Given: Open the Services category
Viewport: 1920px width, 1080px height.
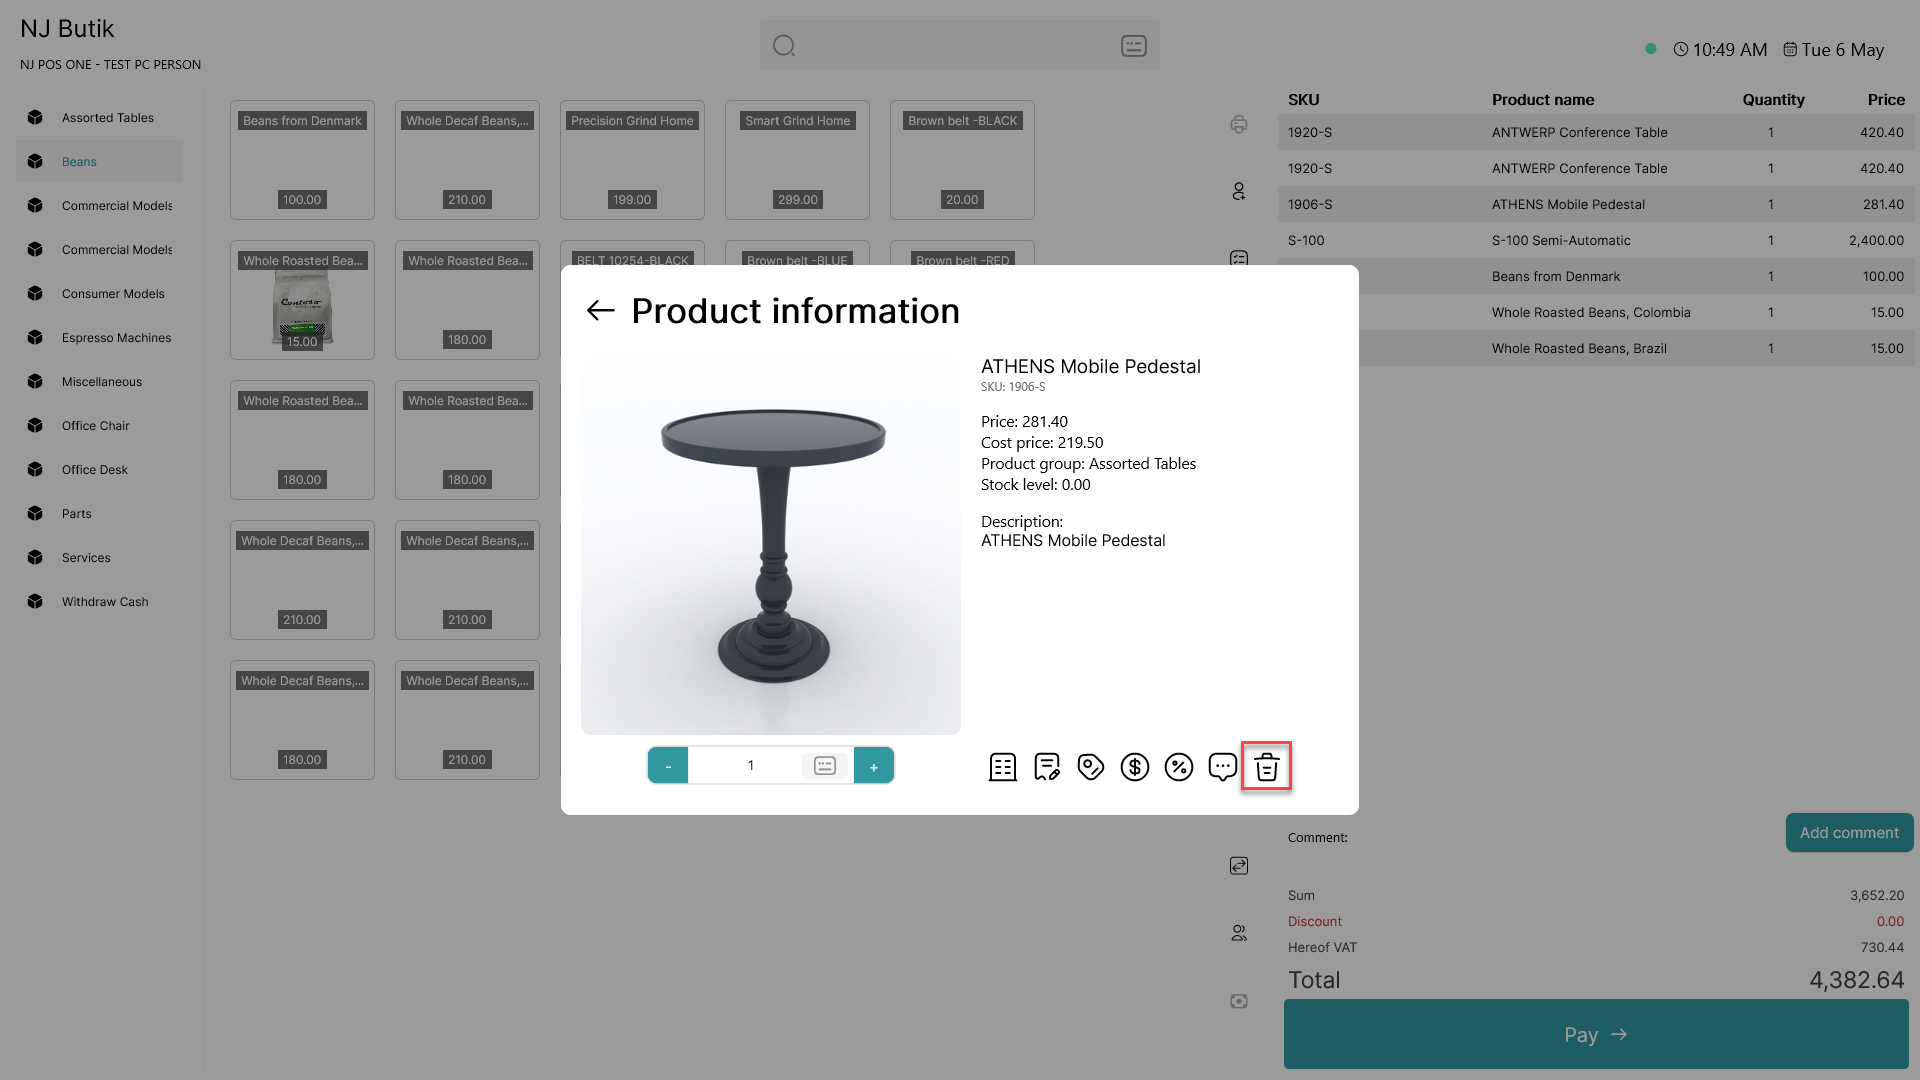Looking at the screenshot, I should pos(99,558).
